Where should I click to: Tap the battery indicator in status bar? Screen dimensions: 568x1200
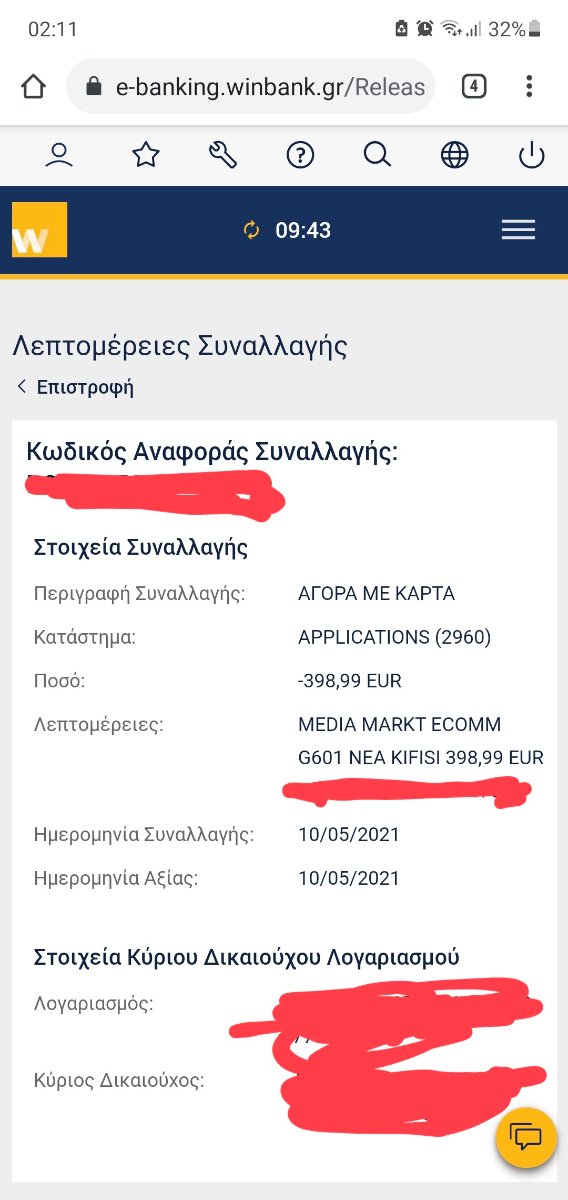[535, 29]
